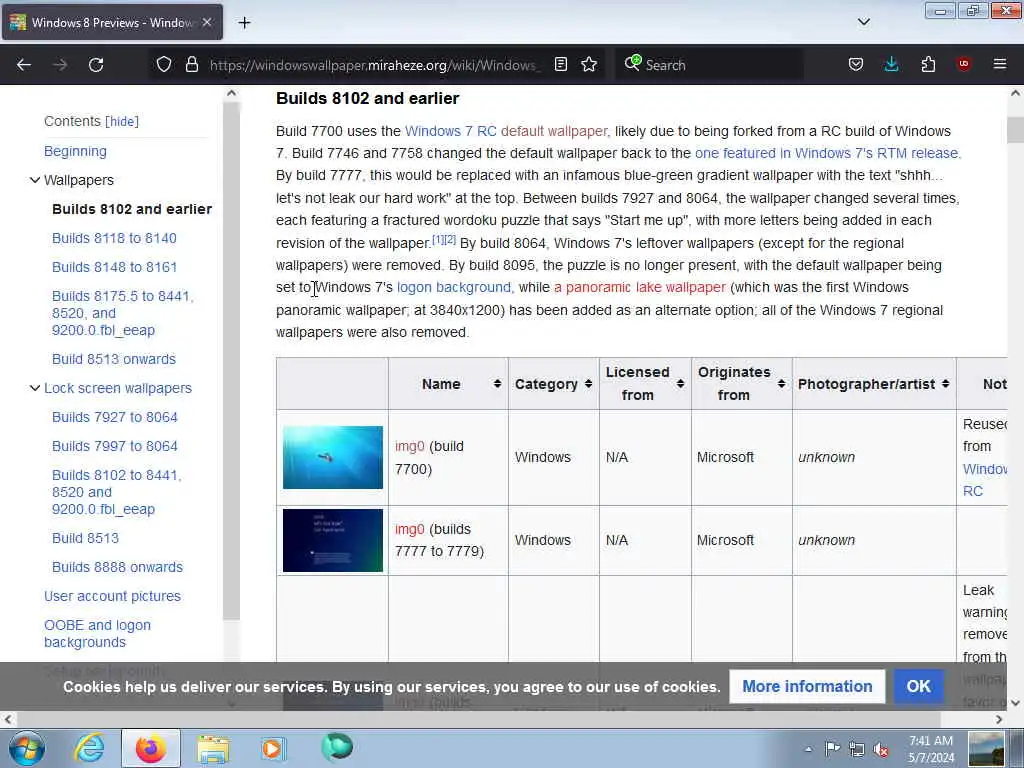Jump to Builds 7997 to 8064 entry
Image resolution: width=1024 pixels, height=768 pixels.
point(115,446)
